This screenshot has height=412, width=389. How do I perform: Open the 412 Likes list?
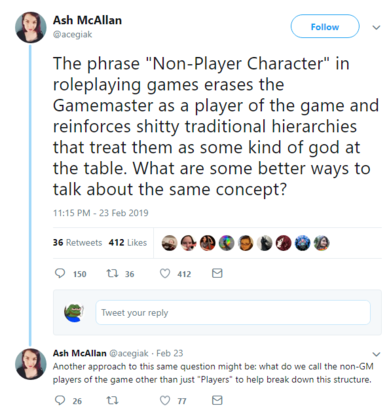128,243
